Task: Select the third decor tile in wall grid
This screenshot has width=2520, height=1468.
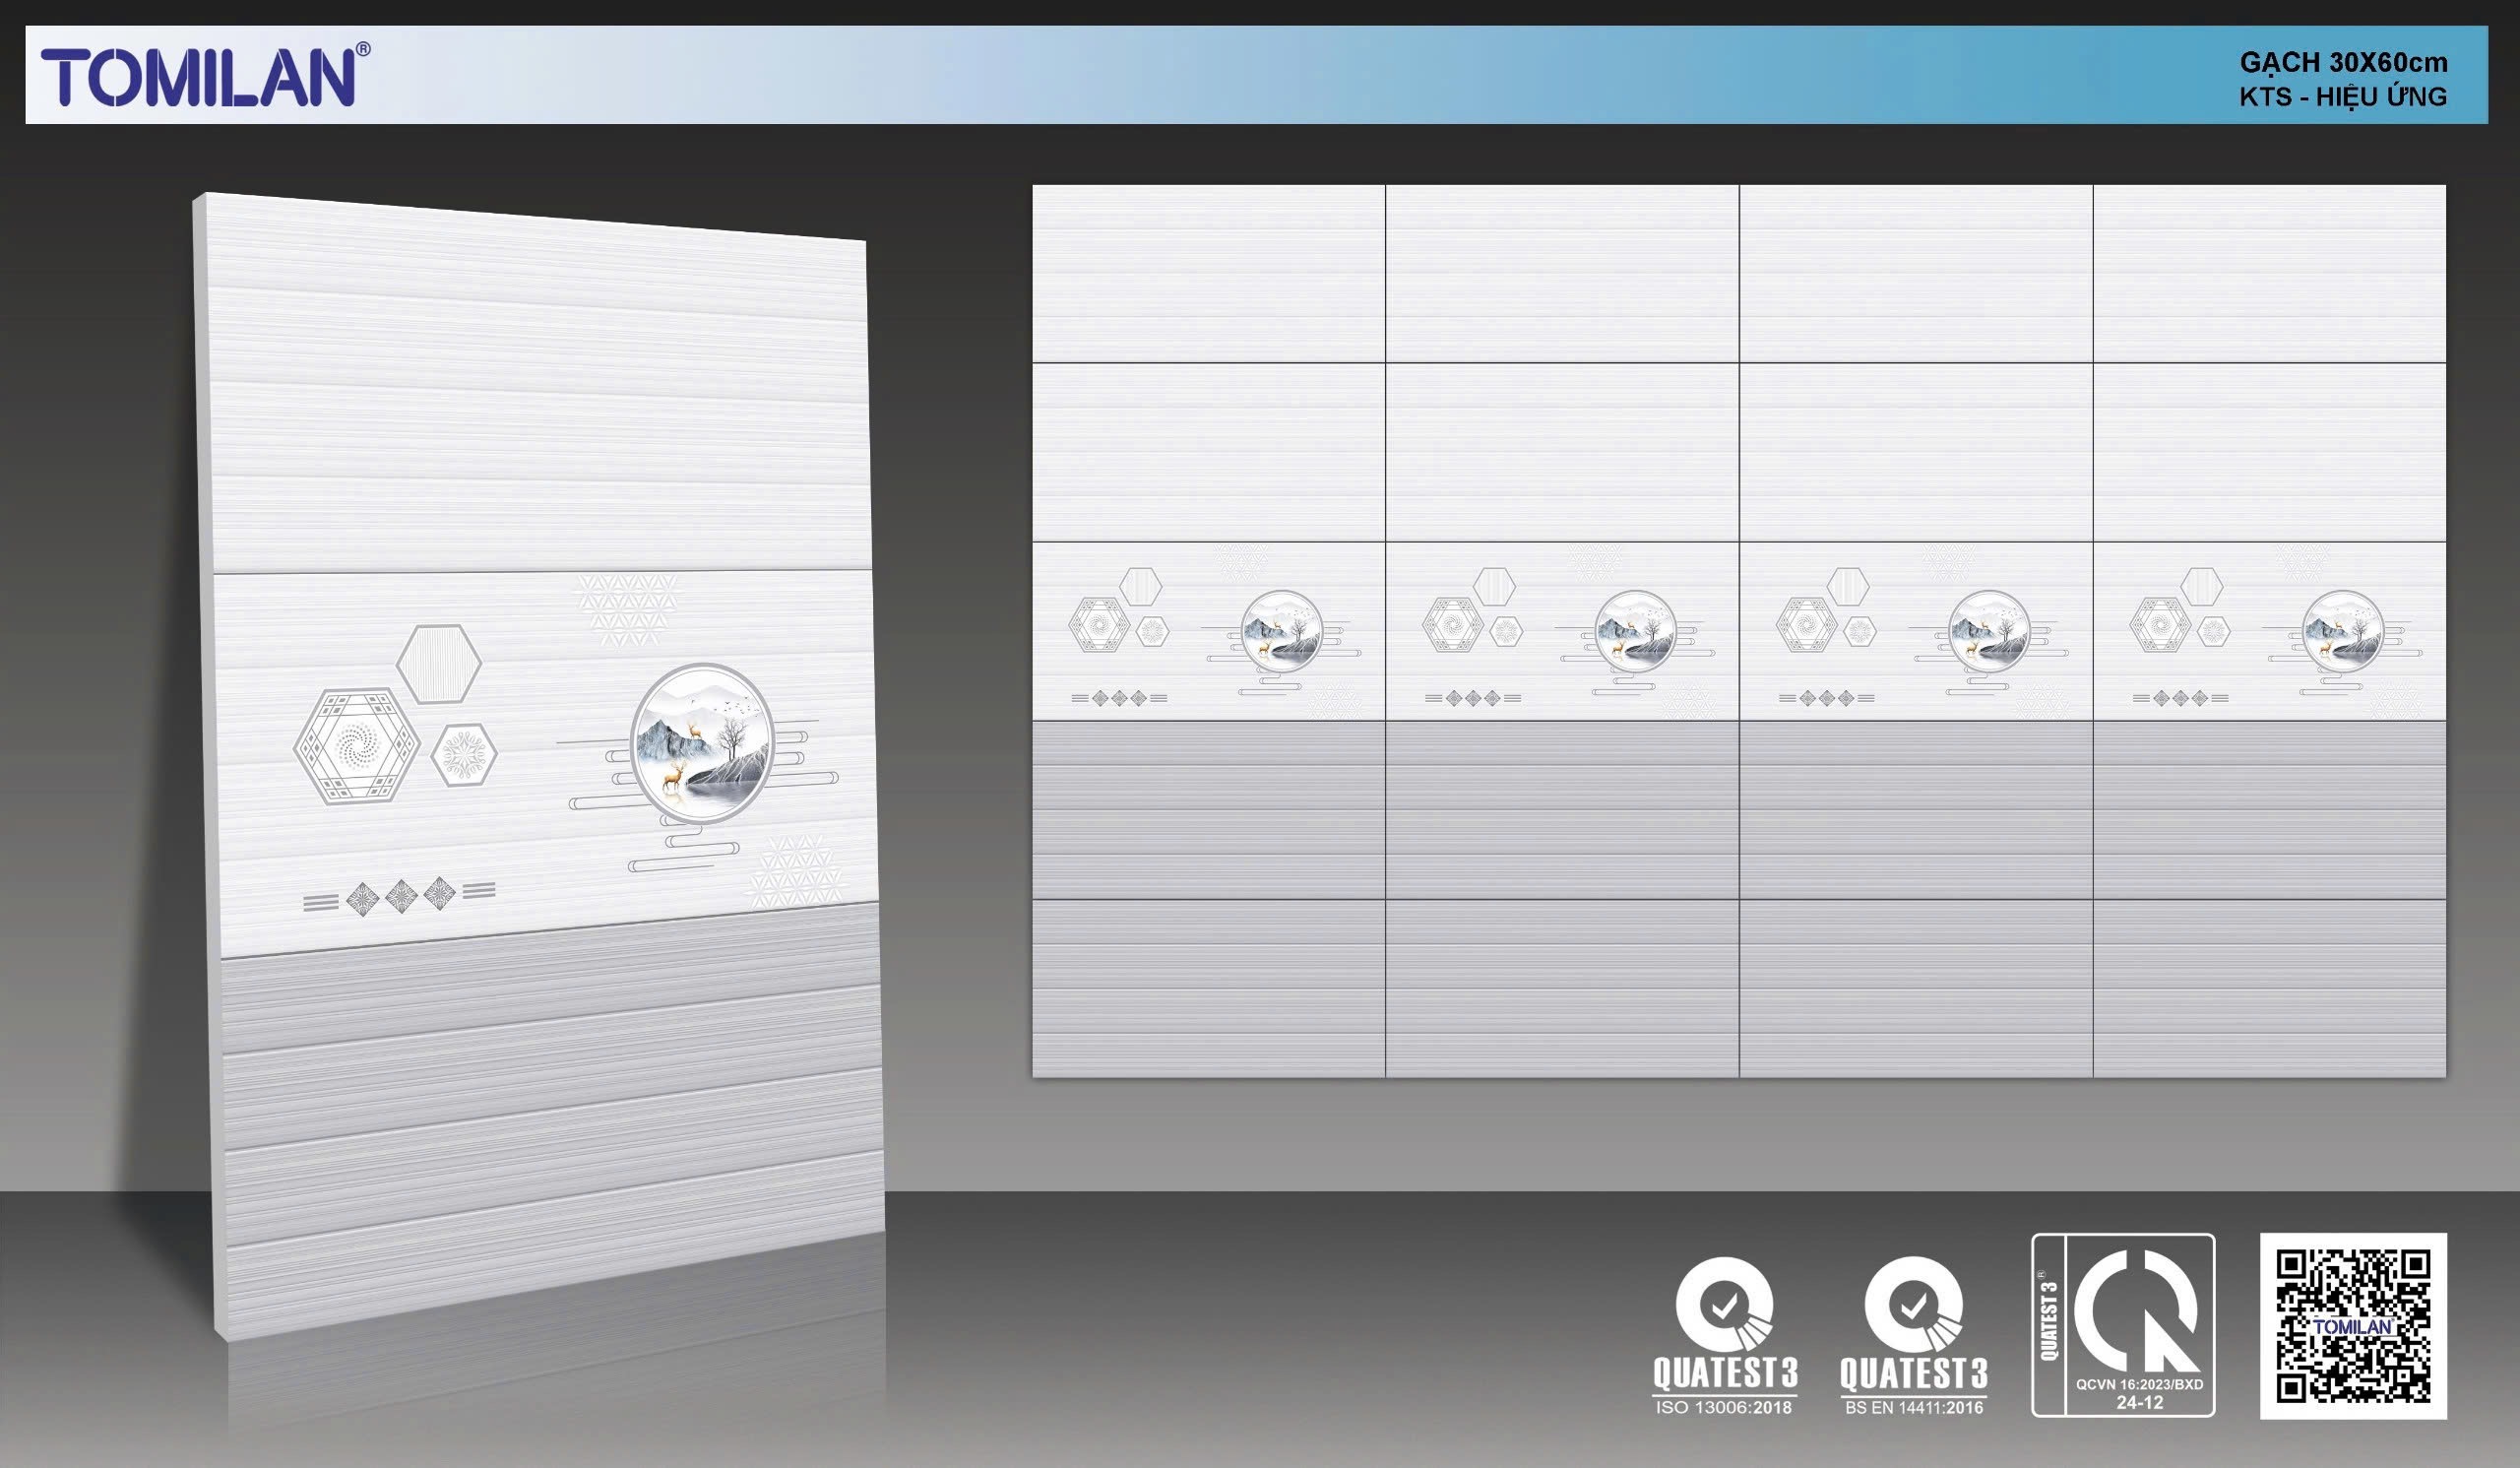Action: coord(1916,631)
